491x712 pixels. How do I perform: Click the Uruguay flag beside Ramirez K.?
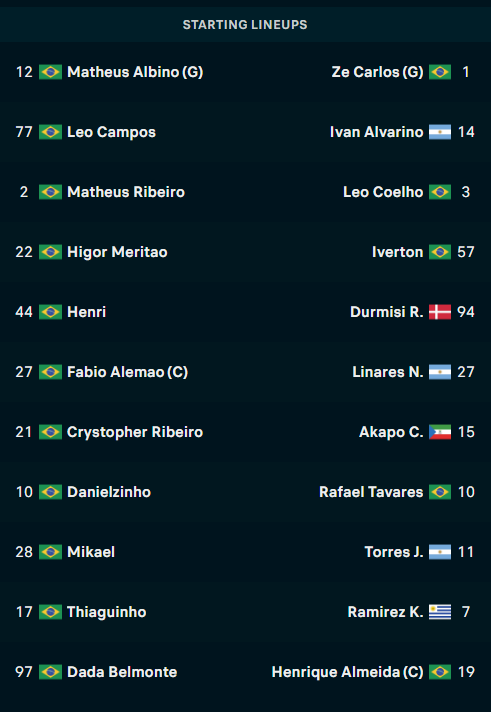(440, 612)
